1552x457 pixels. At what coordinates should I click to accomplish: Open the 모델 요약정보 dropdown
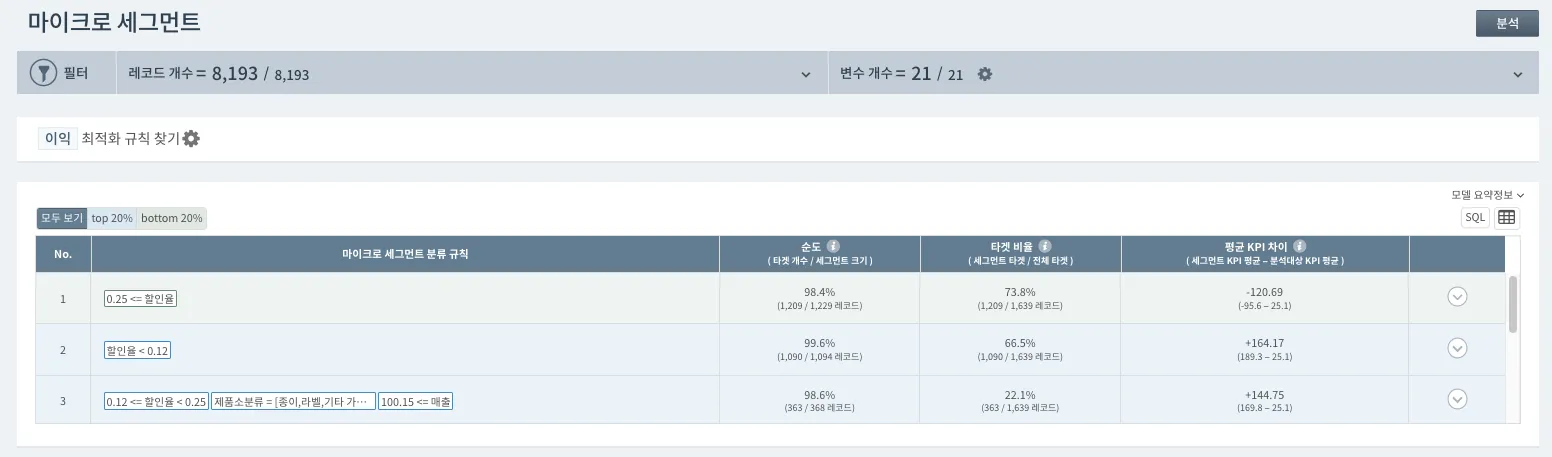pos(1487,195)
